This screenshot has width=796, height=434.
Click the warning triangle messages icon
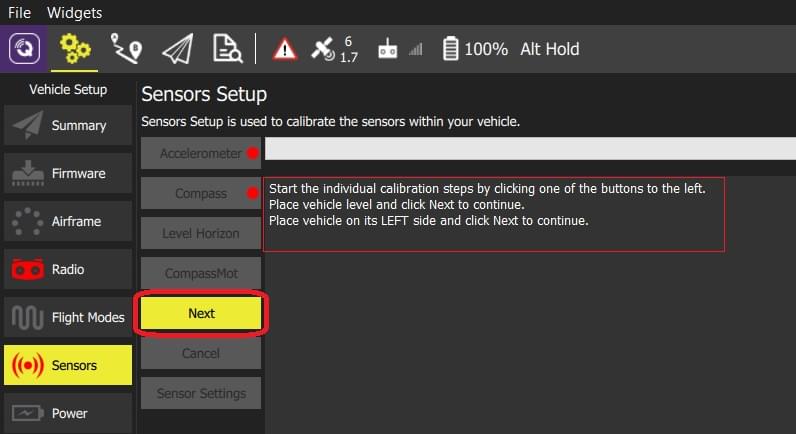pos(285,49)
